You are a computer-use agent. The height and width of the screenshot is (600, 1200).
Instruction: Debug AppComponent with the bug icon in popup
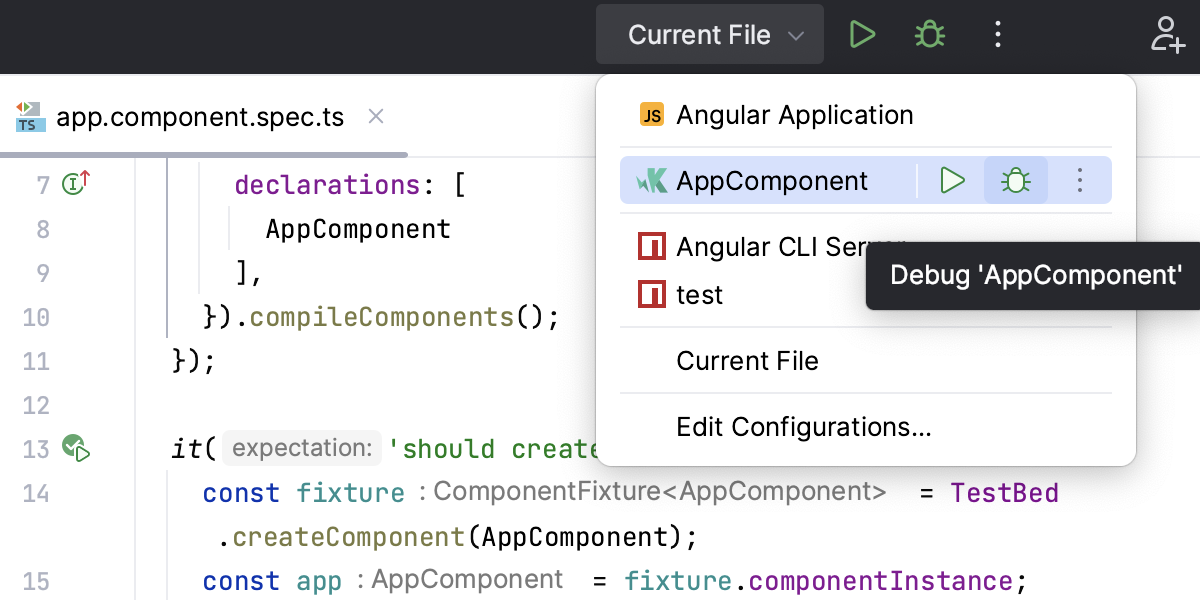coord(1015,181)
